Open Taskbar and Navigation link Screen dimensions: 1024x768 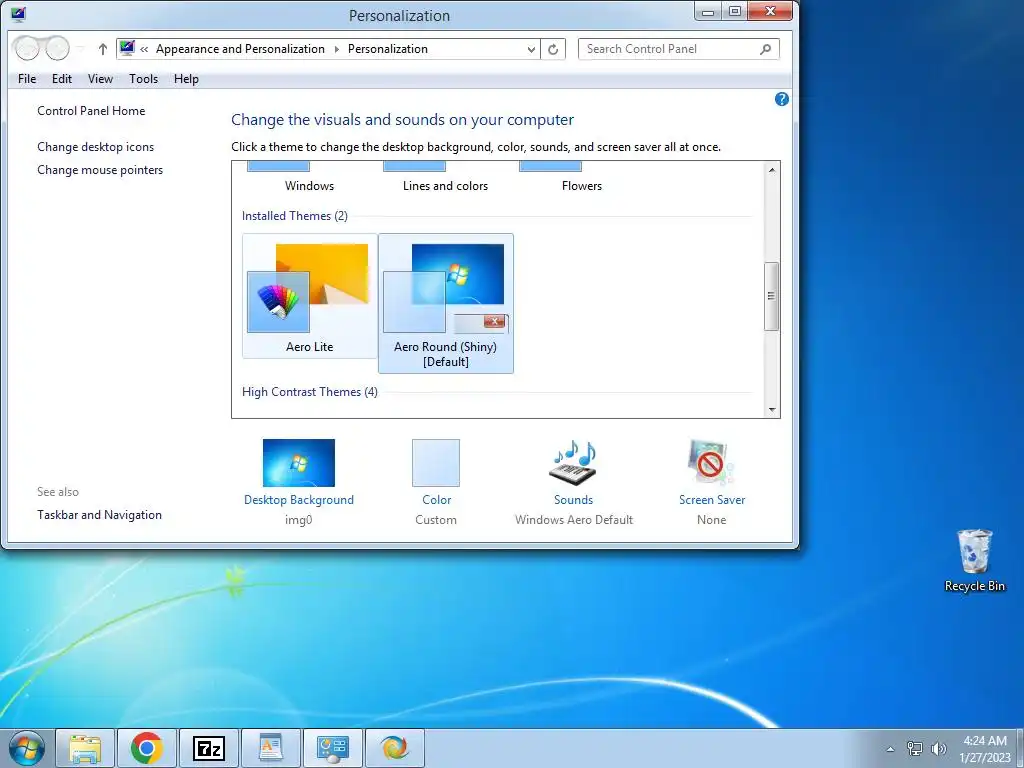[x=99, y=515]
